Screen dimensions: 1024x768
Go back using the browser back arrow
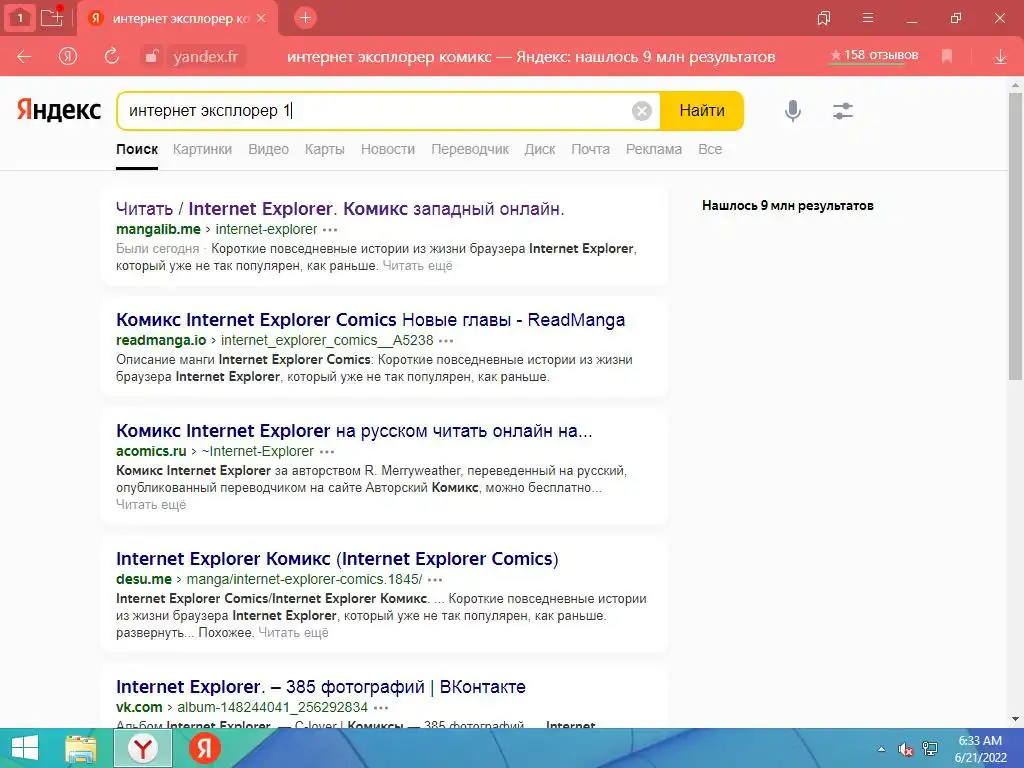click(x=24, y=57)
